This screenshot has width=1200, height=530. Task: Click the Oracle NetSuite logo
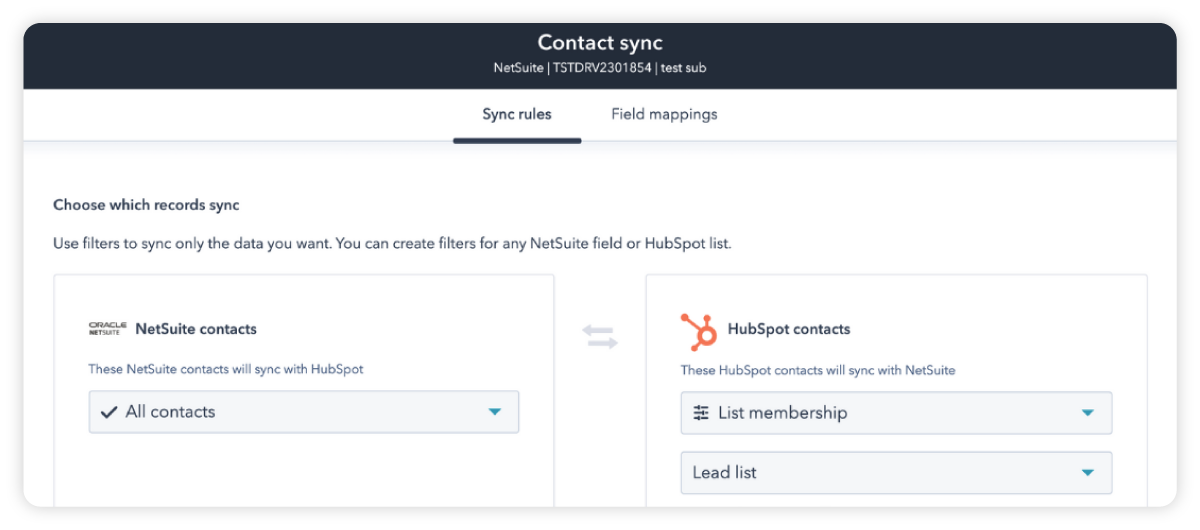point(105,329)
